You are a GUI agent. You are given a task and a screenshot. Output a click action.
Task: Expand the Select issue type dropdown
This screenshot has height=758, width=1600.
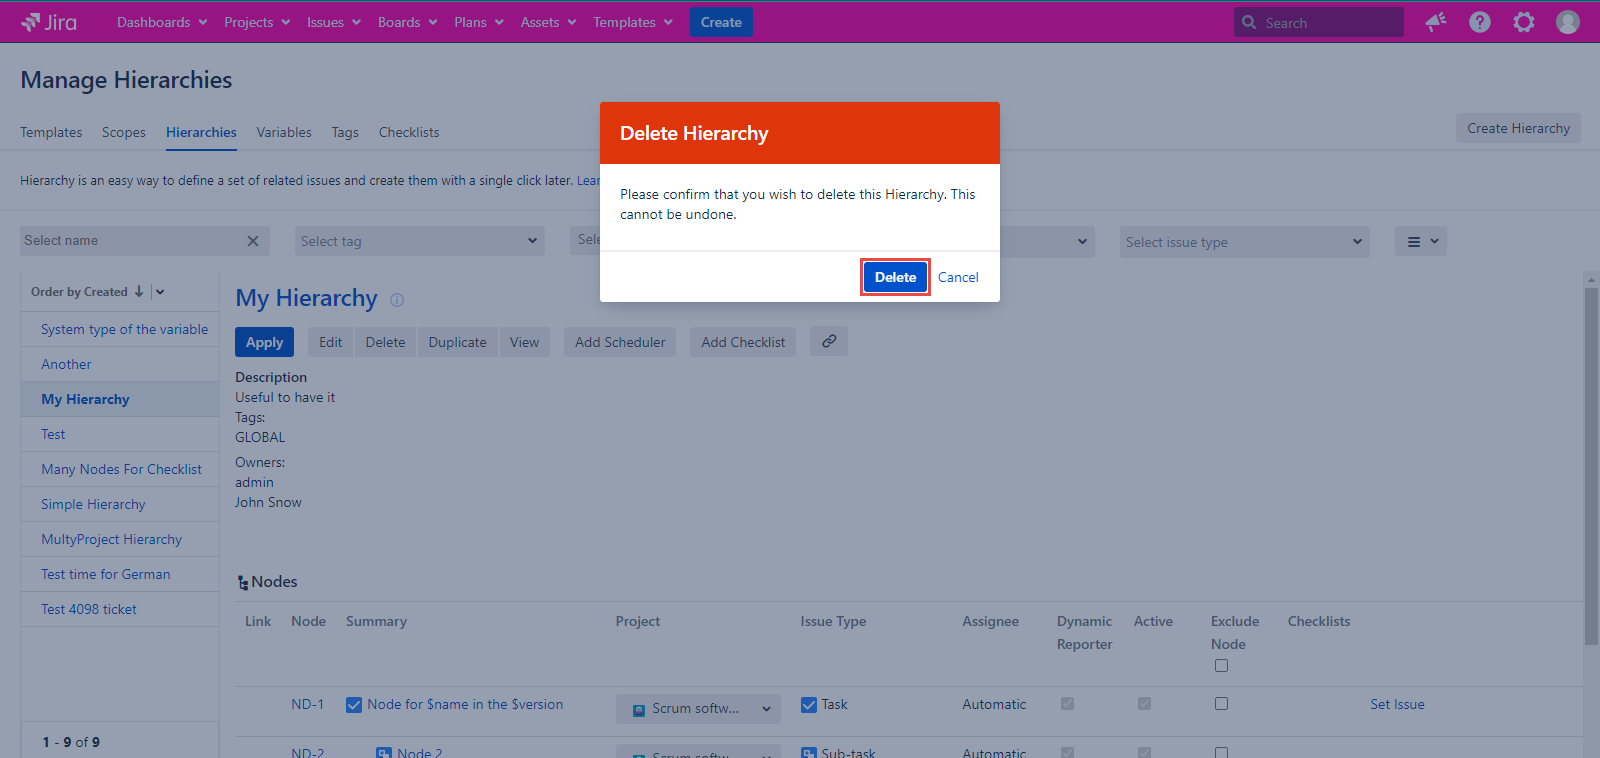pos(1243,242)
